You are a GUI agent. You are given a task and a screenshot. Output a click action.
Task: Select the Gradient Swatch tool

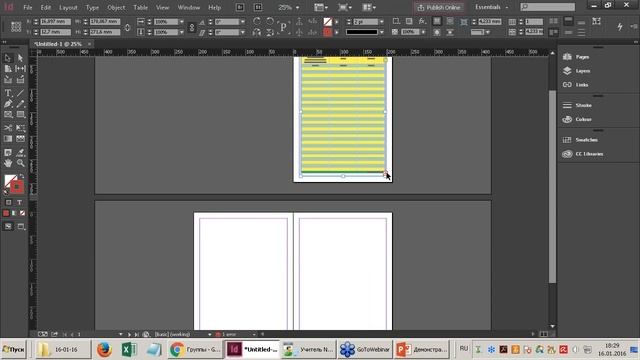[8, 139]
